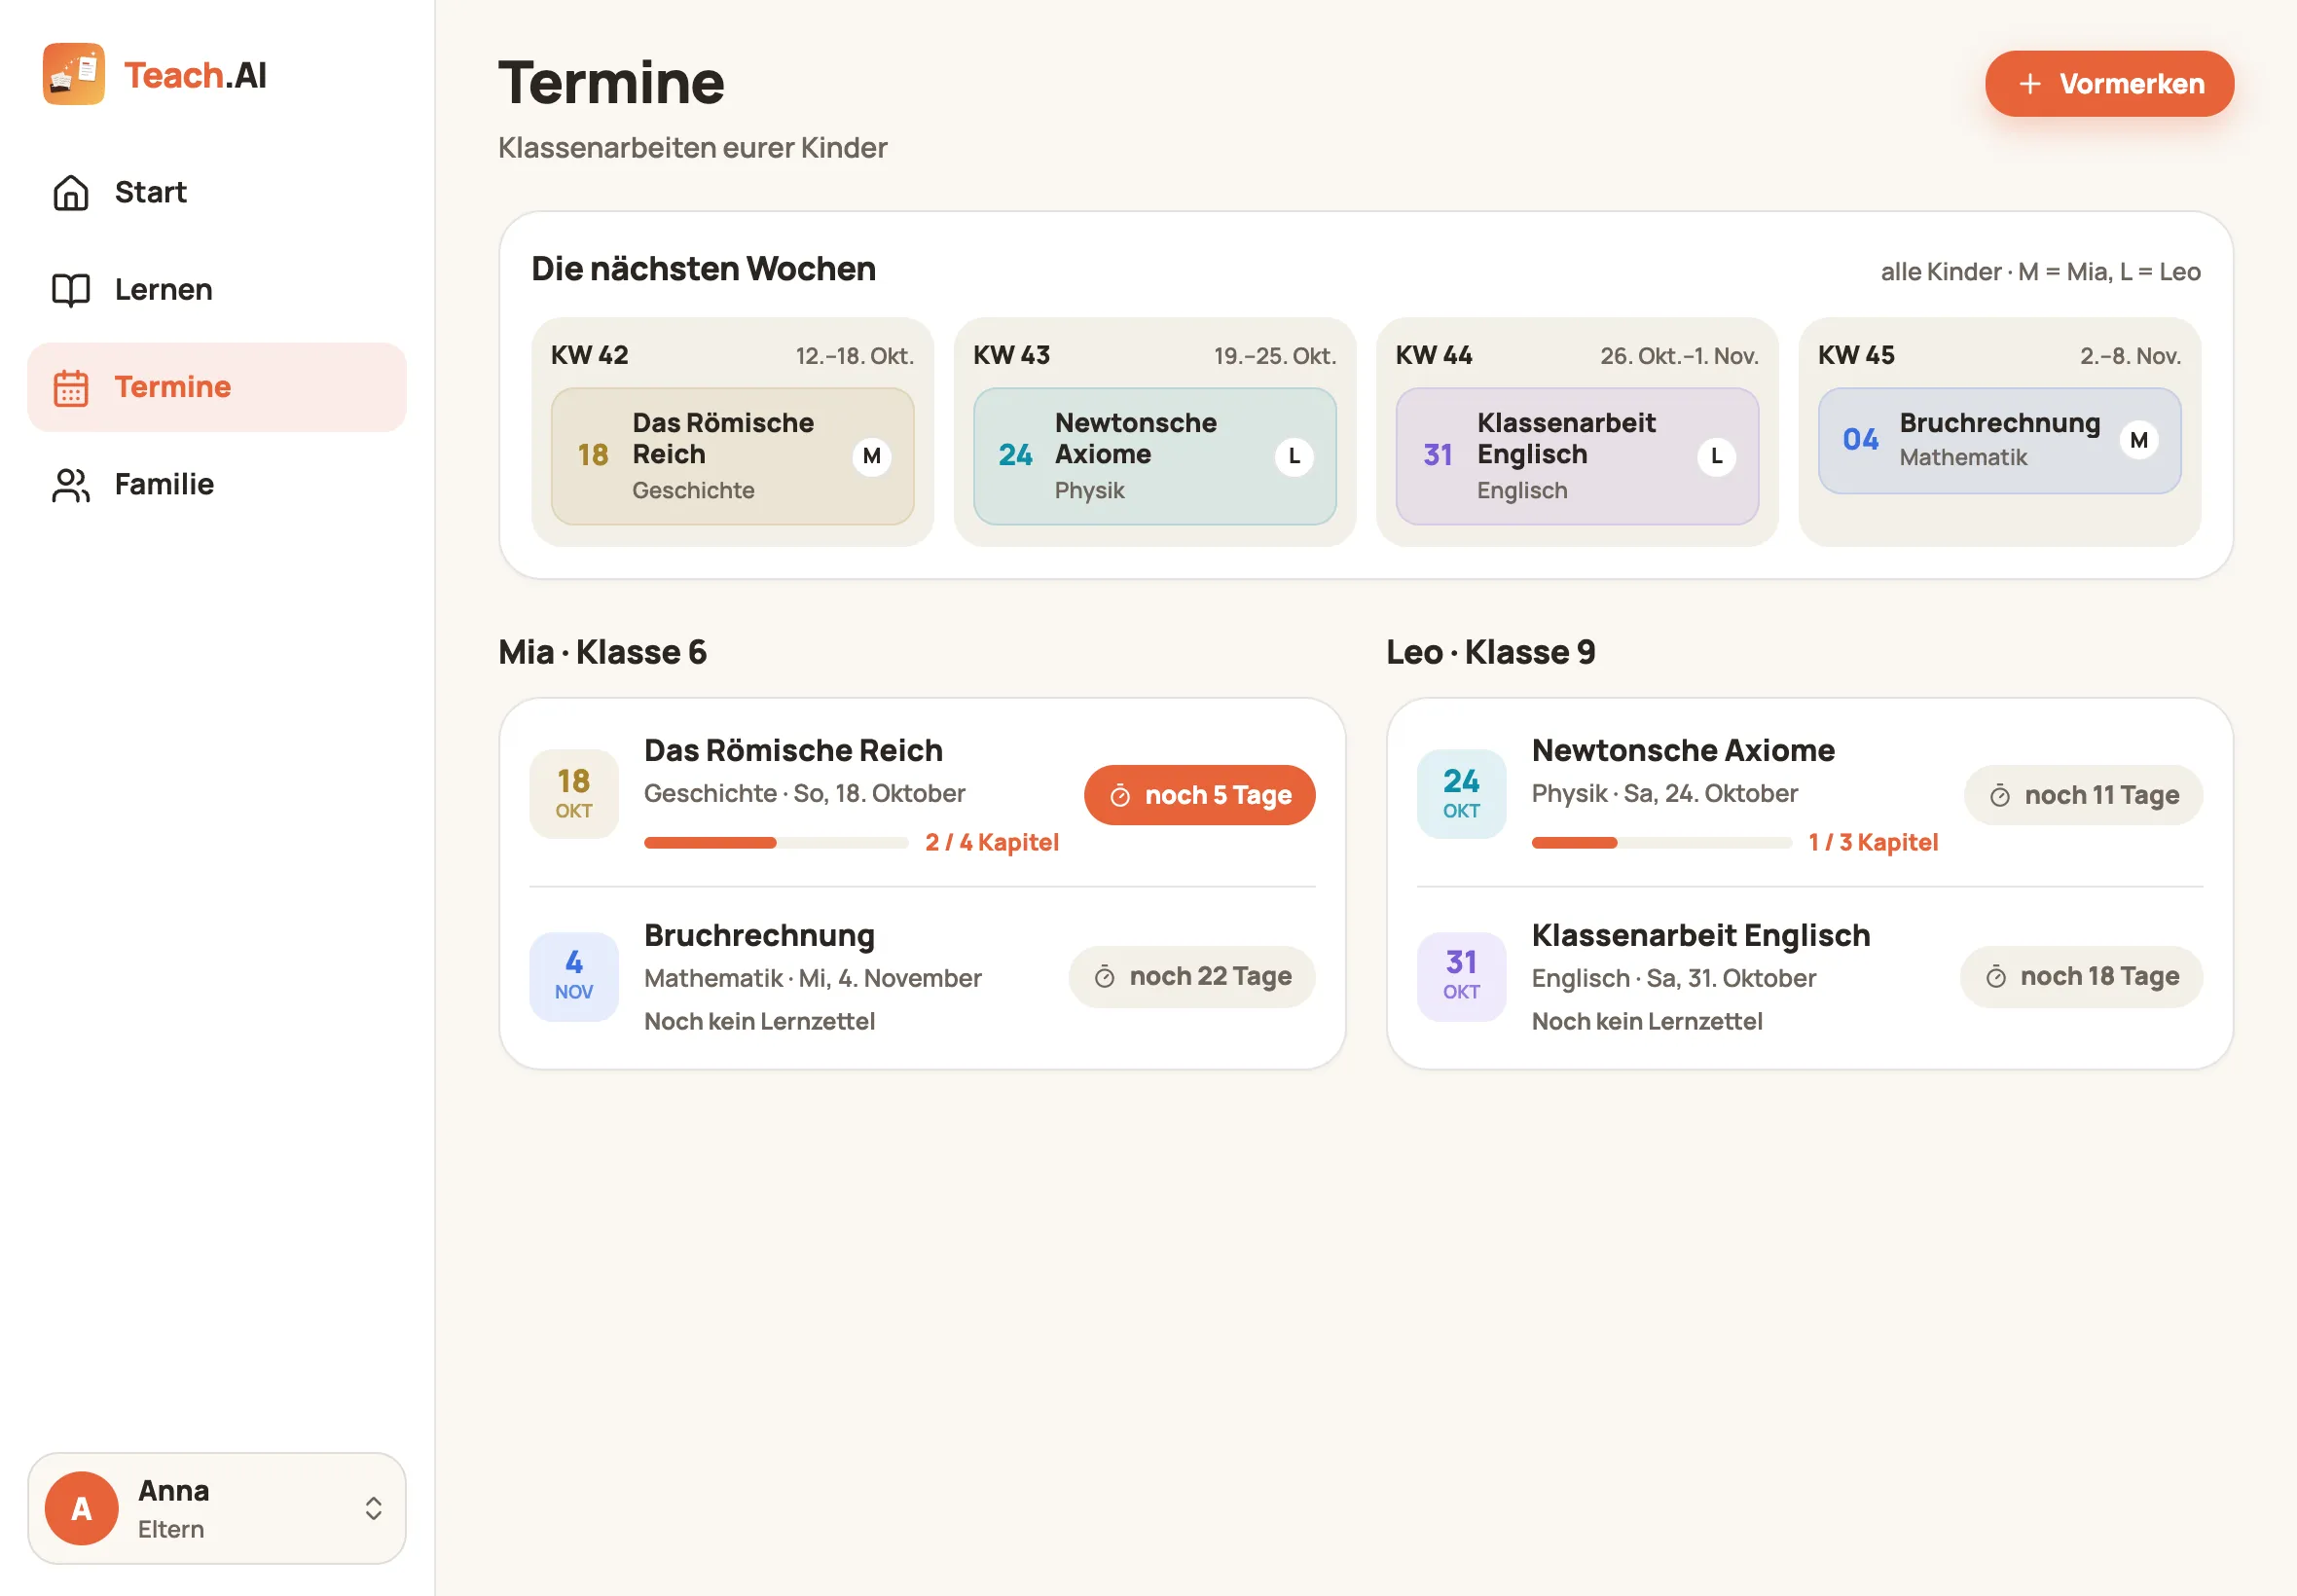
Task: Open Das Römische Reich card in KW 42
Action: 732,456
